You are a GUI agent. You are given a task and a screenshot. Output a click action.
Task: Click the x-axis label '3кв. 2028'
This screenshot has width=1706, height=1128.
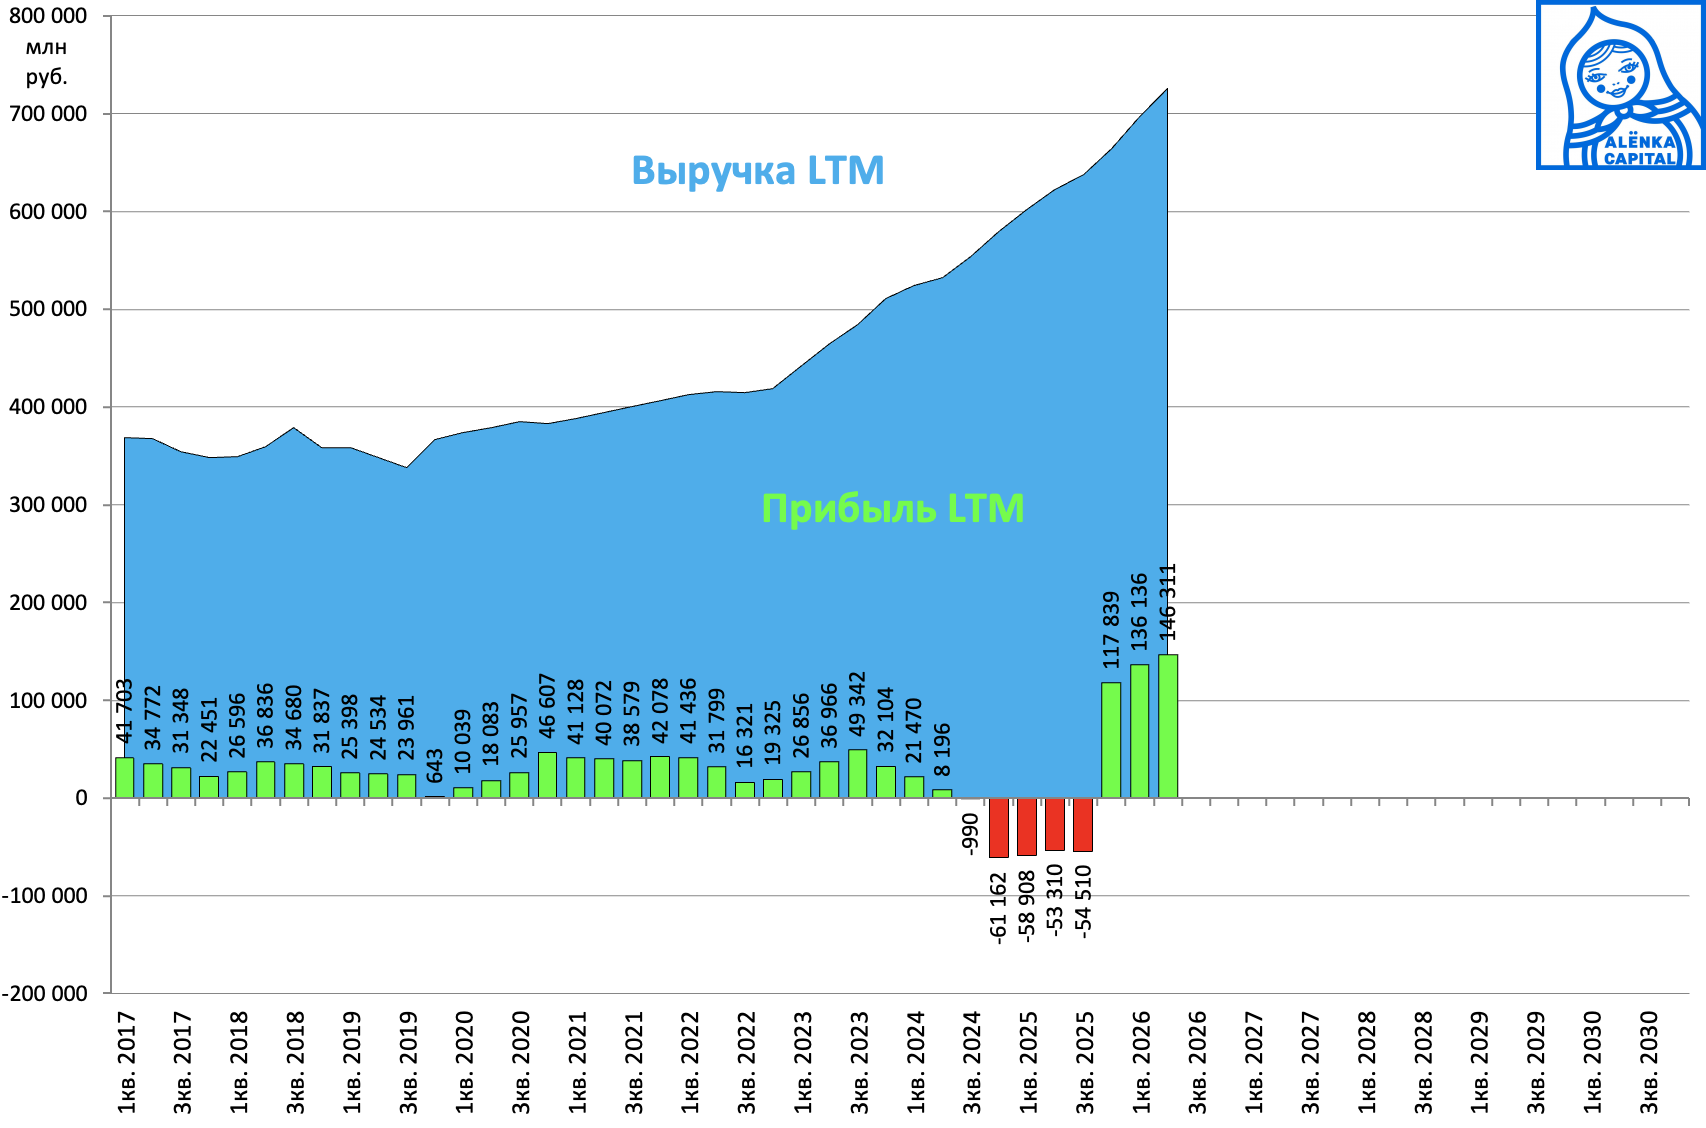click(x=1423, y=1062)
